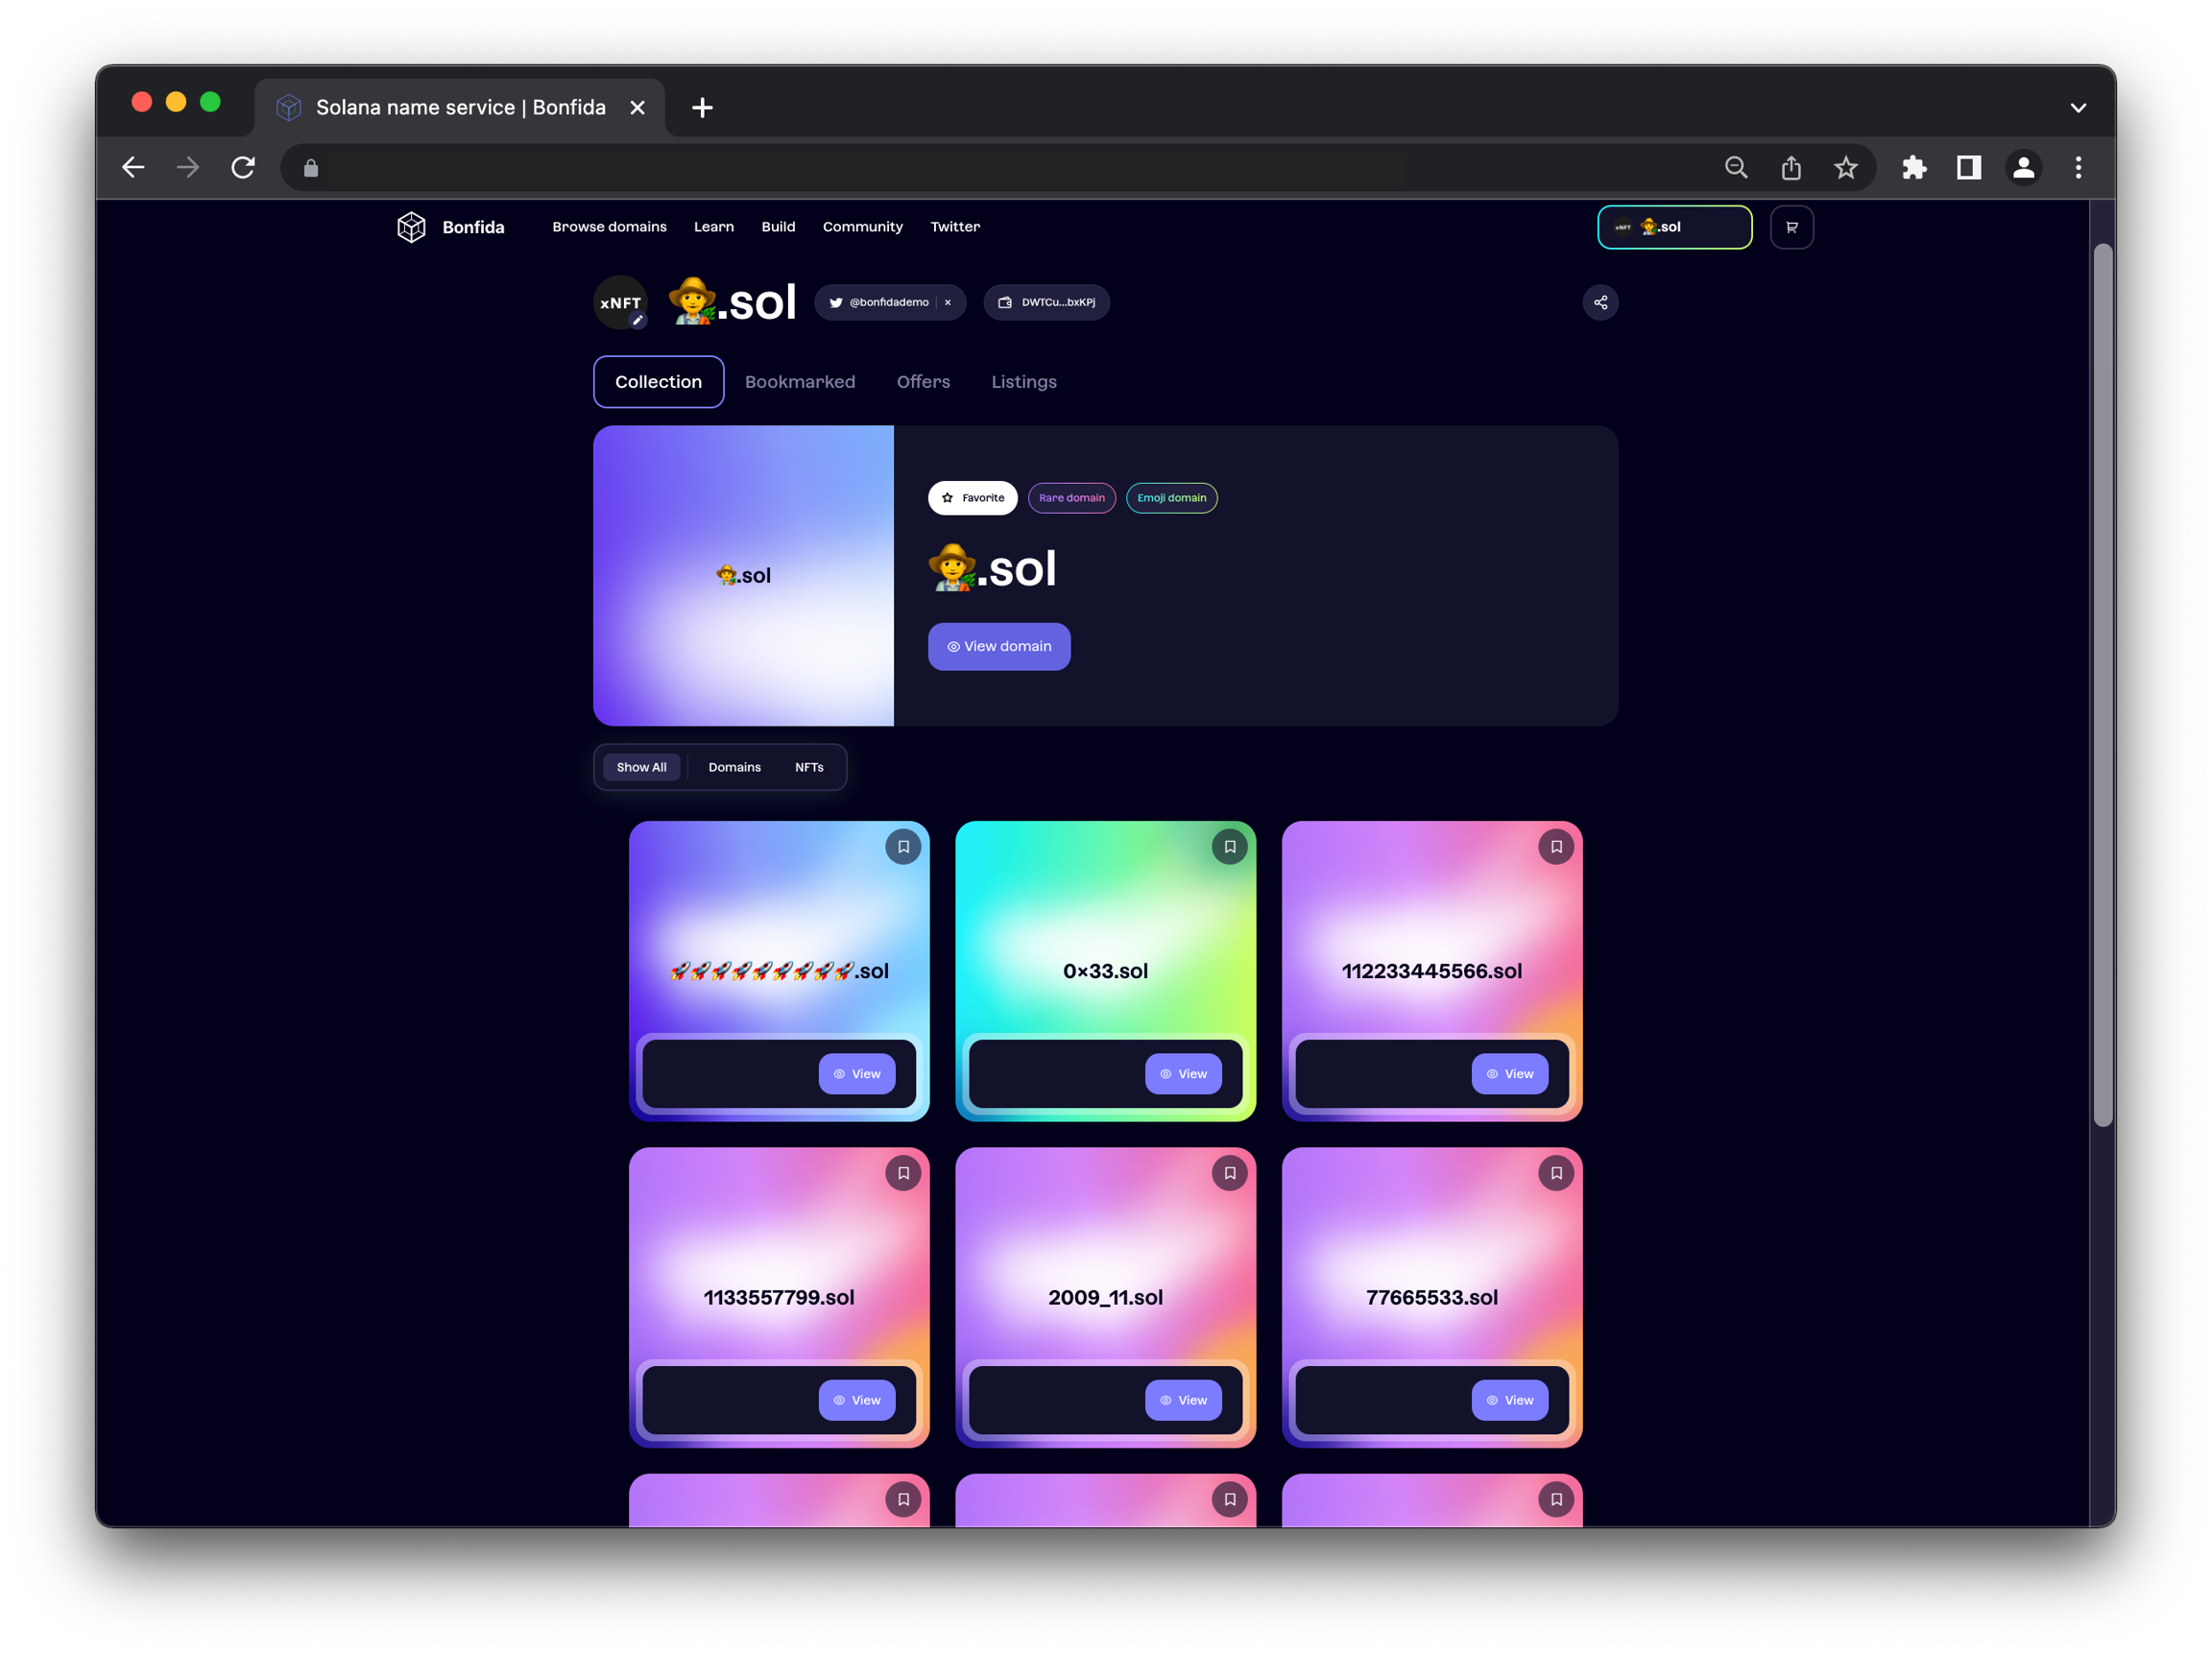Toggle the Favorite star on domain

[972, 498]
